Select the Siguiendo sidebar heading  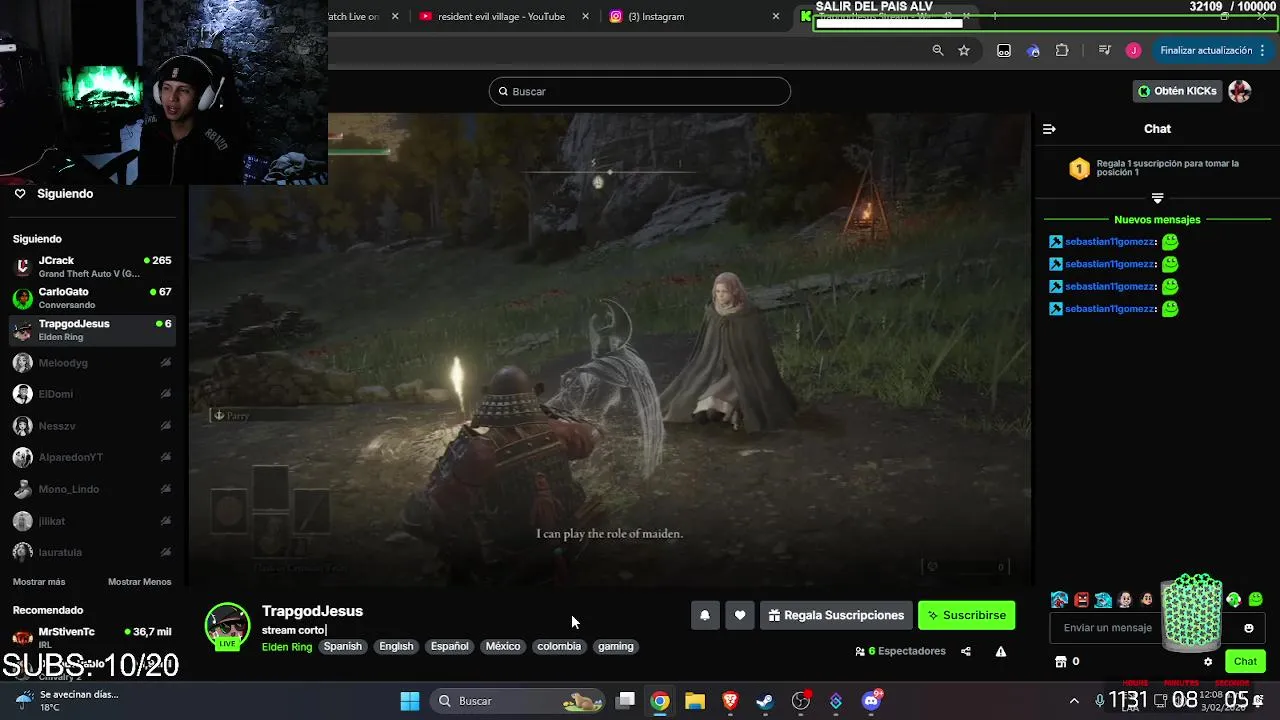[x=37, y=239]
